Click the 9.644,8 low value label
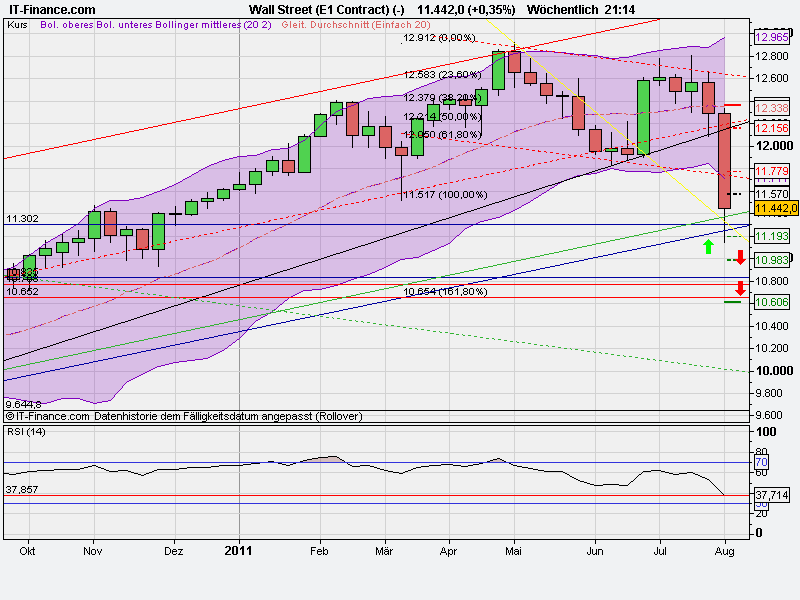 [23, 405]
